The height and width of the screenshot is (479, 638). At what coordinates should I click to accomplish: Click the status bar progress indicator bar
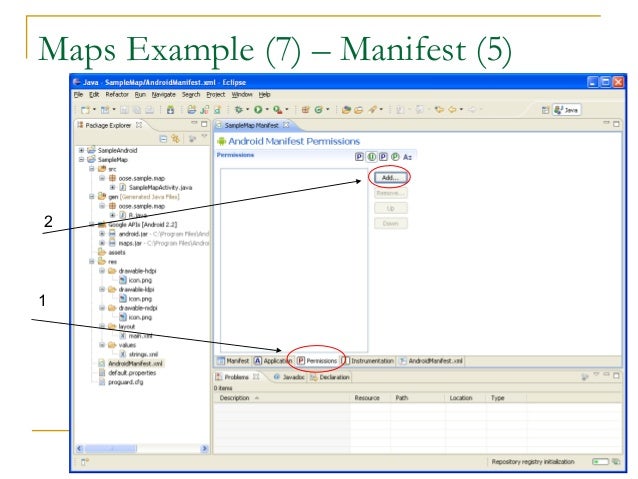601,462
